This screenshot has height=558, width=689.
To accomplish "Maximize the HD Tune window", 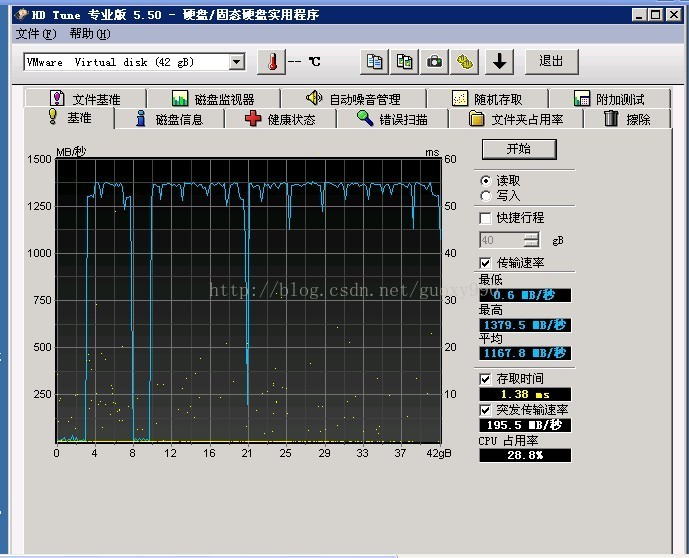I will 656,14.
